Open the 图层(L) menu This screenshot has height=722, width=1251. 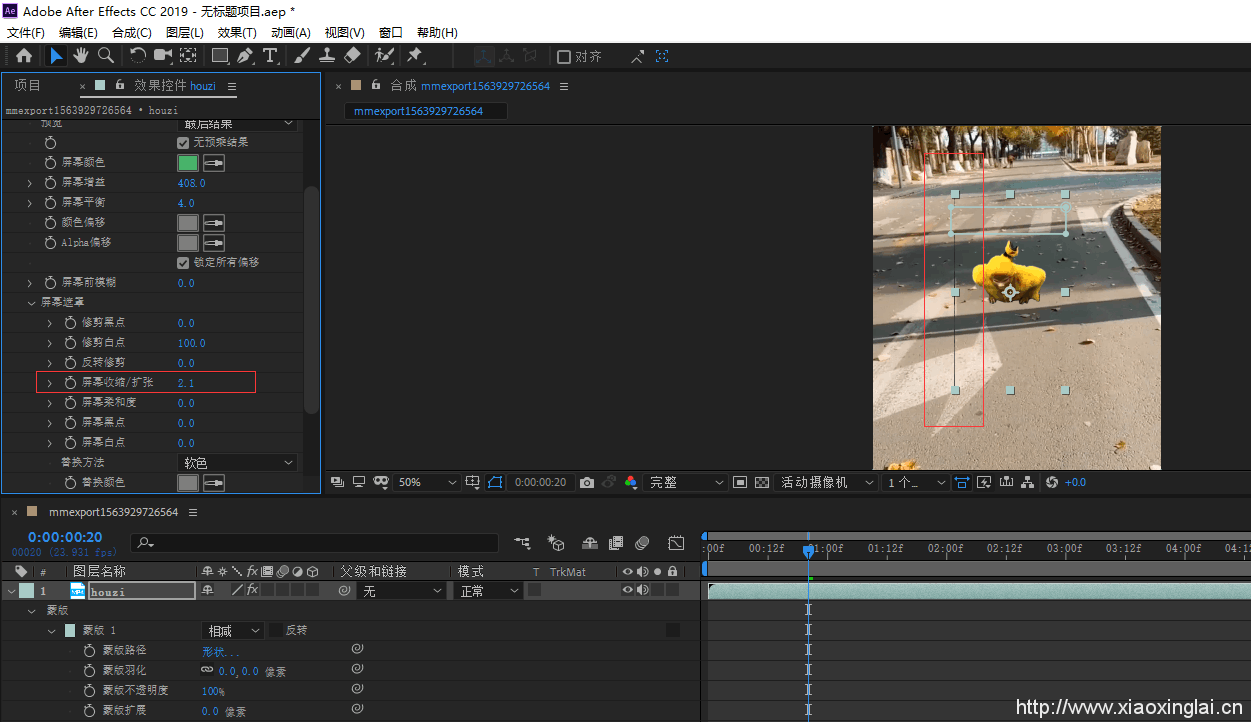[185, 33]
